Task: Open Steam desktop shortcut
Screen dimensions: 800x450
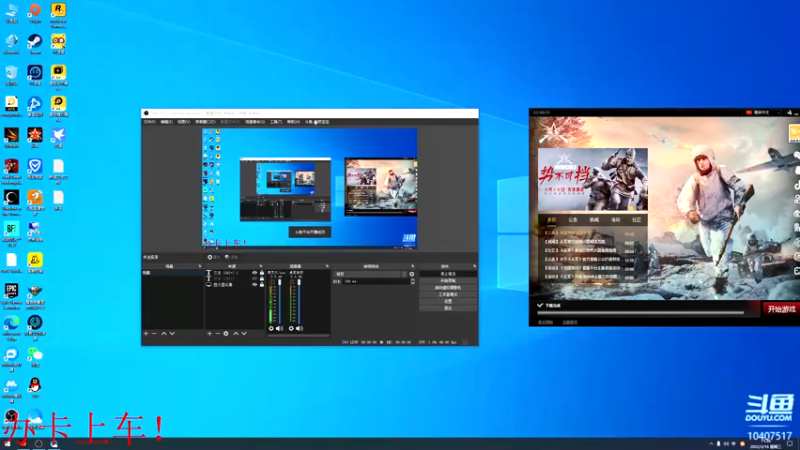Action: [x=35, y=42]
